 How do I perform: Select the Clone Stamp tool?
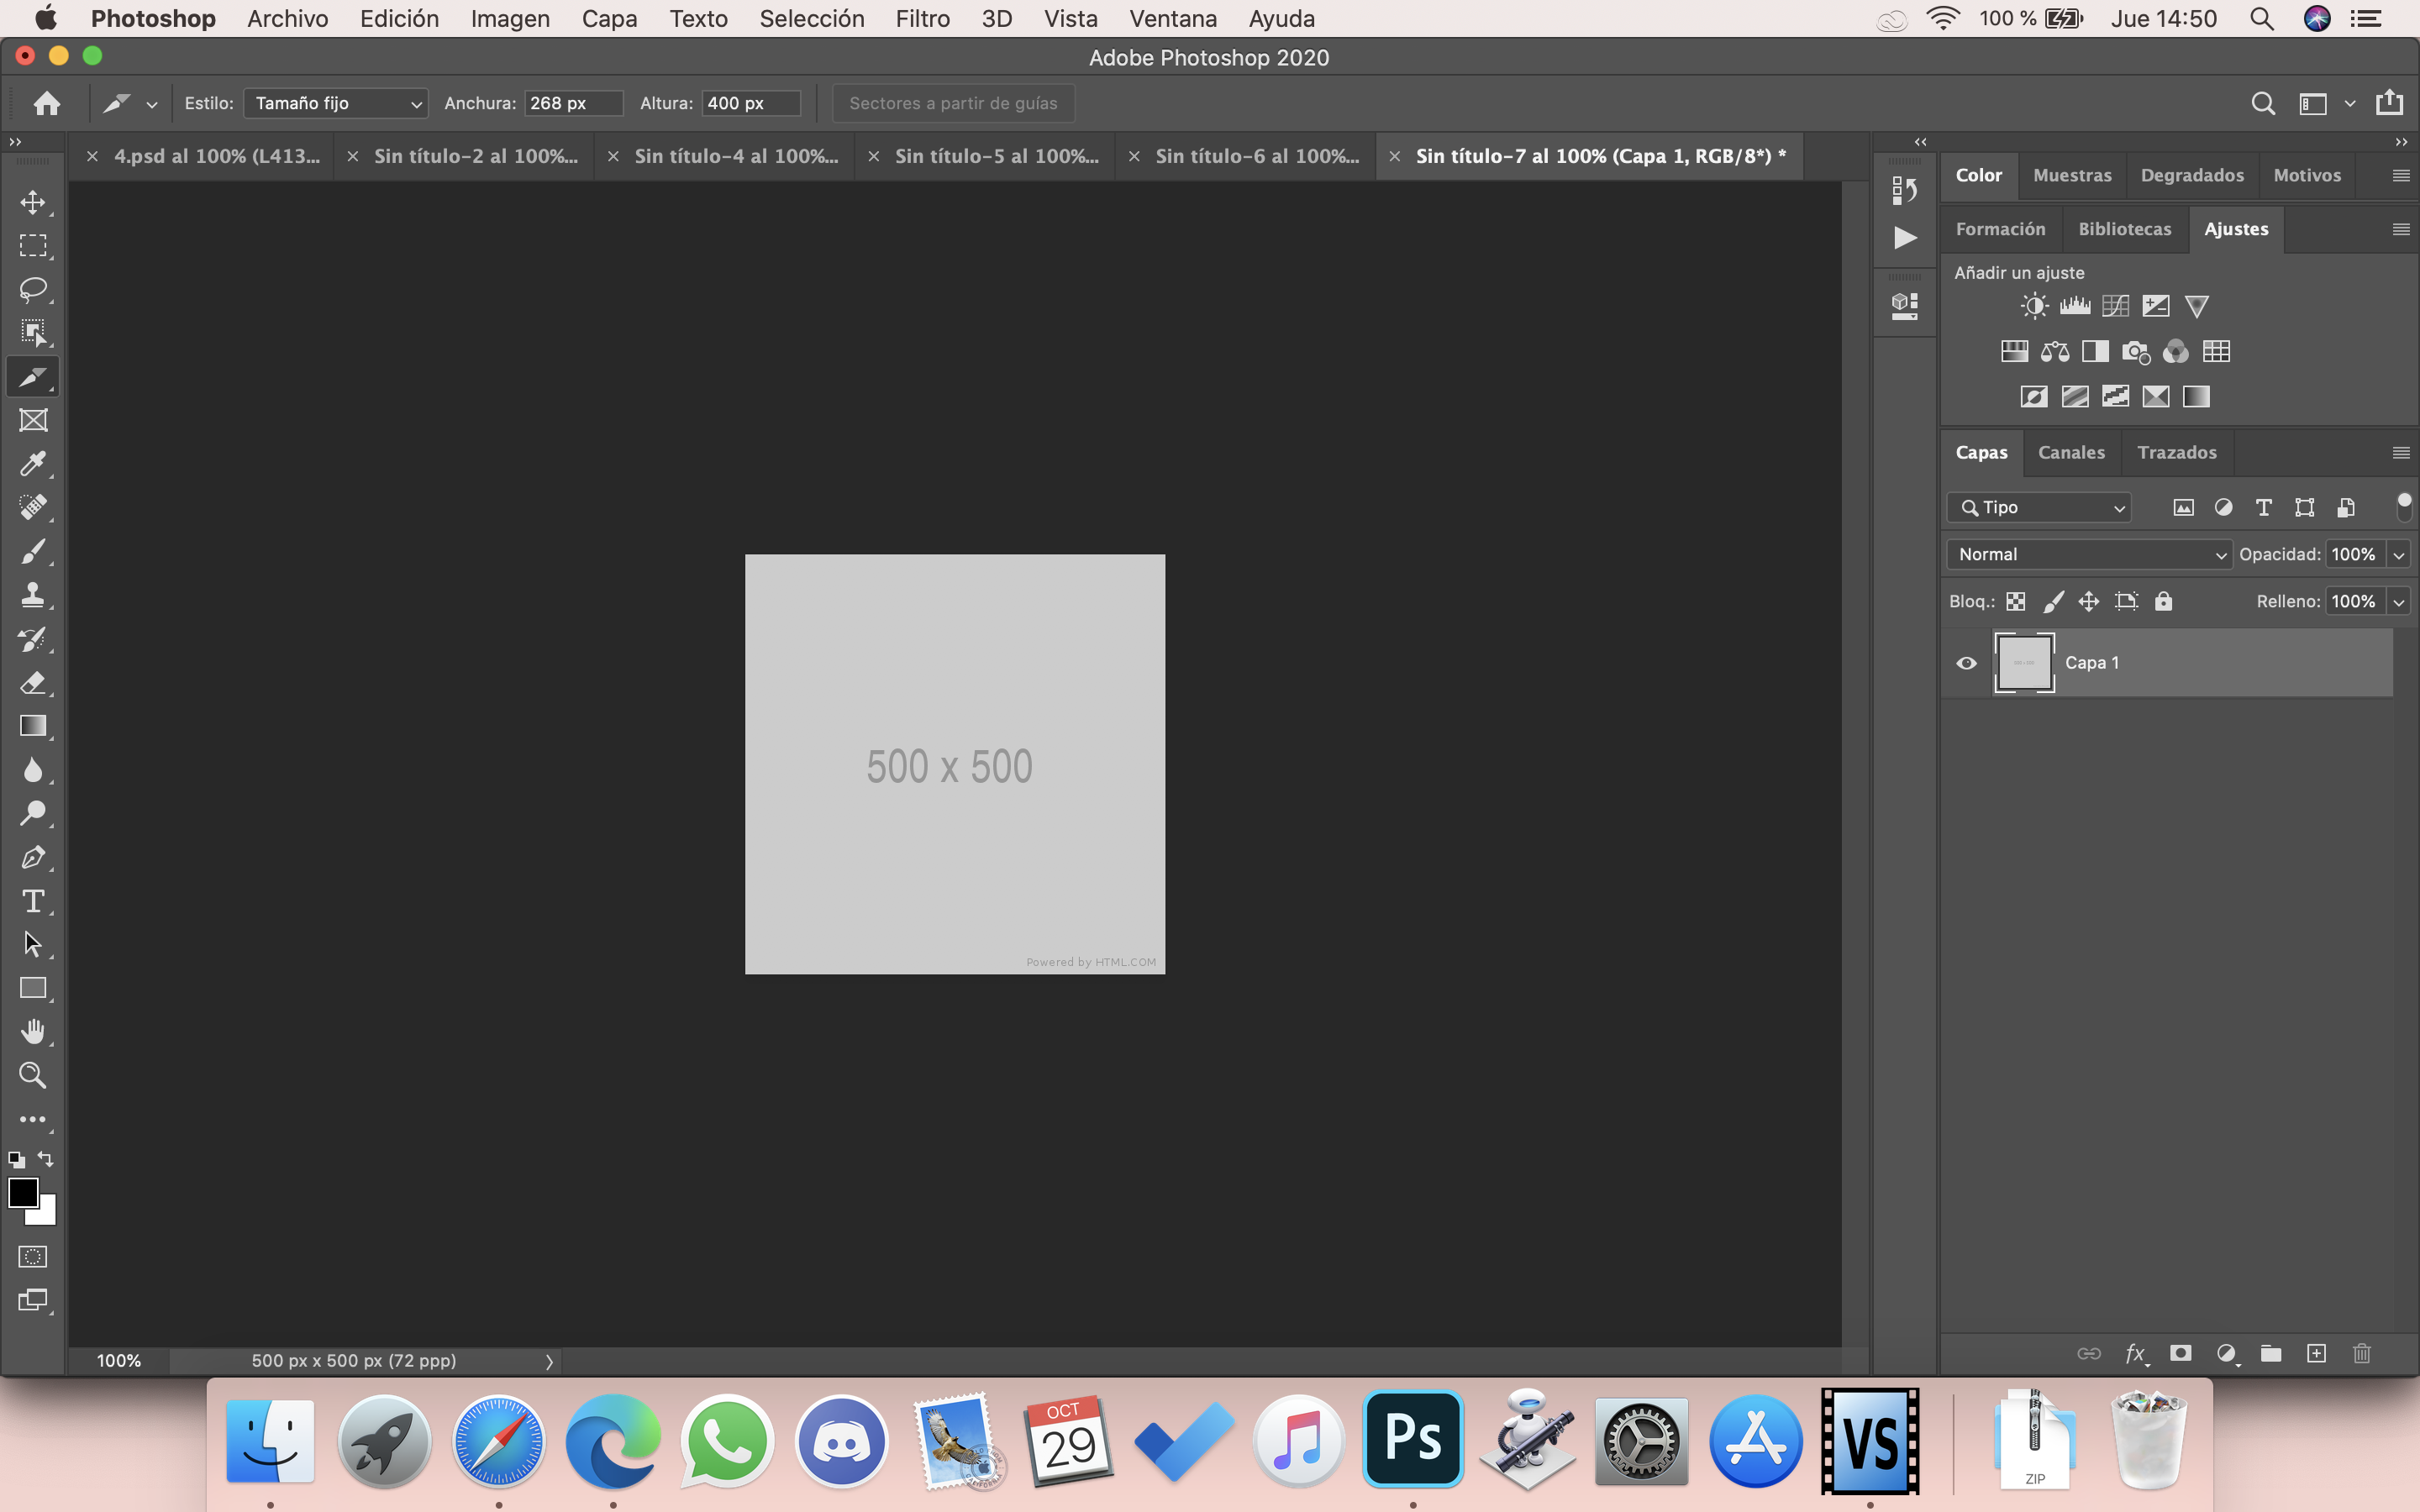point(33,595)
